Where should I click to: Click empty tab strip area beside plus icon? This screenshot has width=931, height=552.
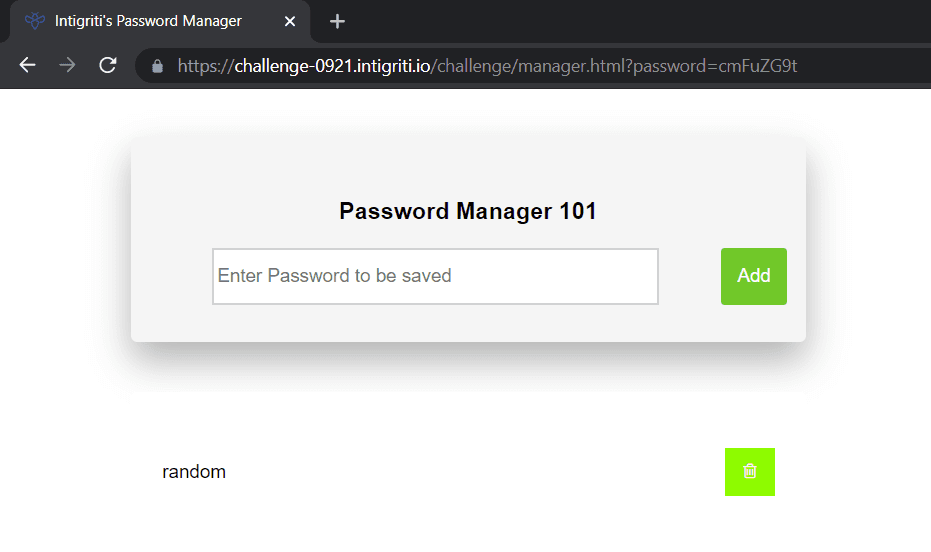[594, 21]
